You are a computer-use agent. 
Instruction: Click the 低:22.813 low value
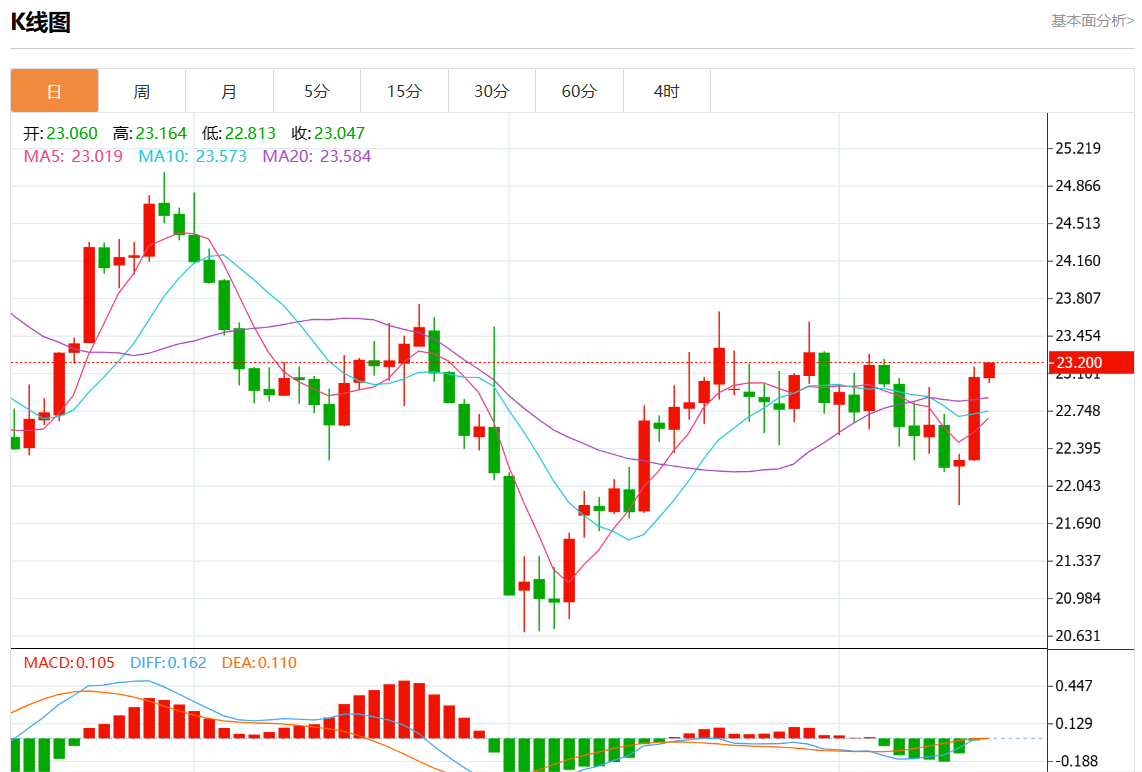(x=239, y=133)
